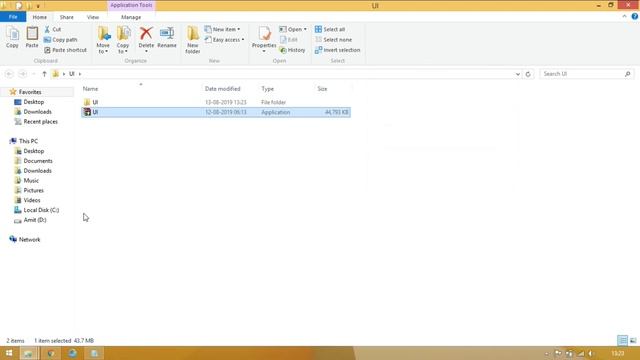This screenshot has width=640, height=360.
Task: Open Recent places in navigation pane
Action: click(x=40, y=122)
